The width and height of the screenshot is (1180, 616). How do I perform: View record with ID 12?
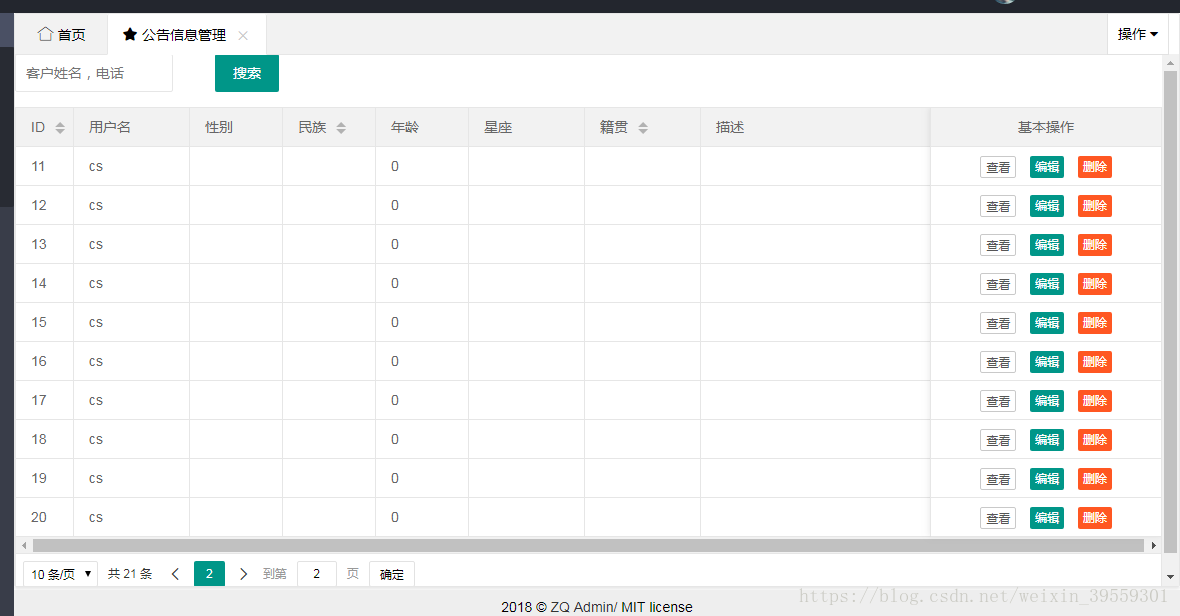click(x=998, y=206)
